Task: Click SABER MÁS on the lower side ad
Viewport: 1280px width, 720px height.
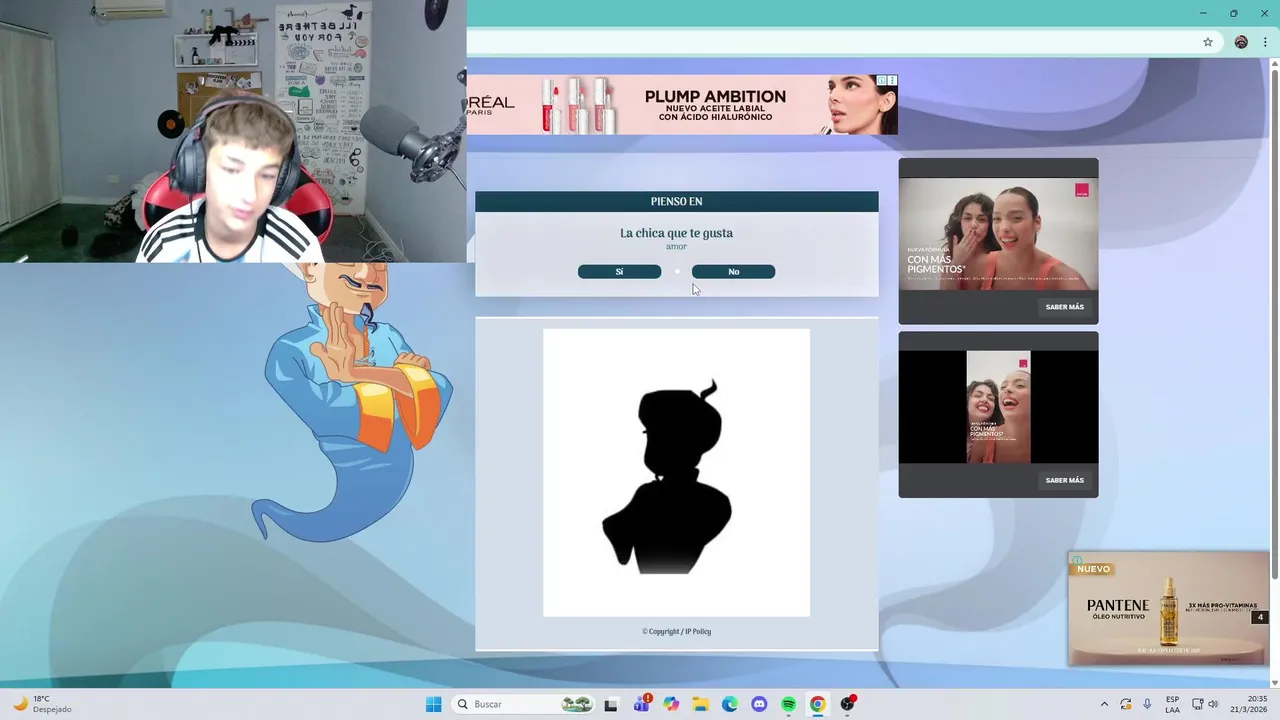Action: 1064,480
